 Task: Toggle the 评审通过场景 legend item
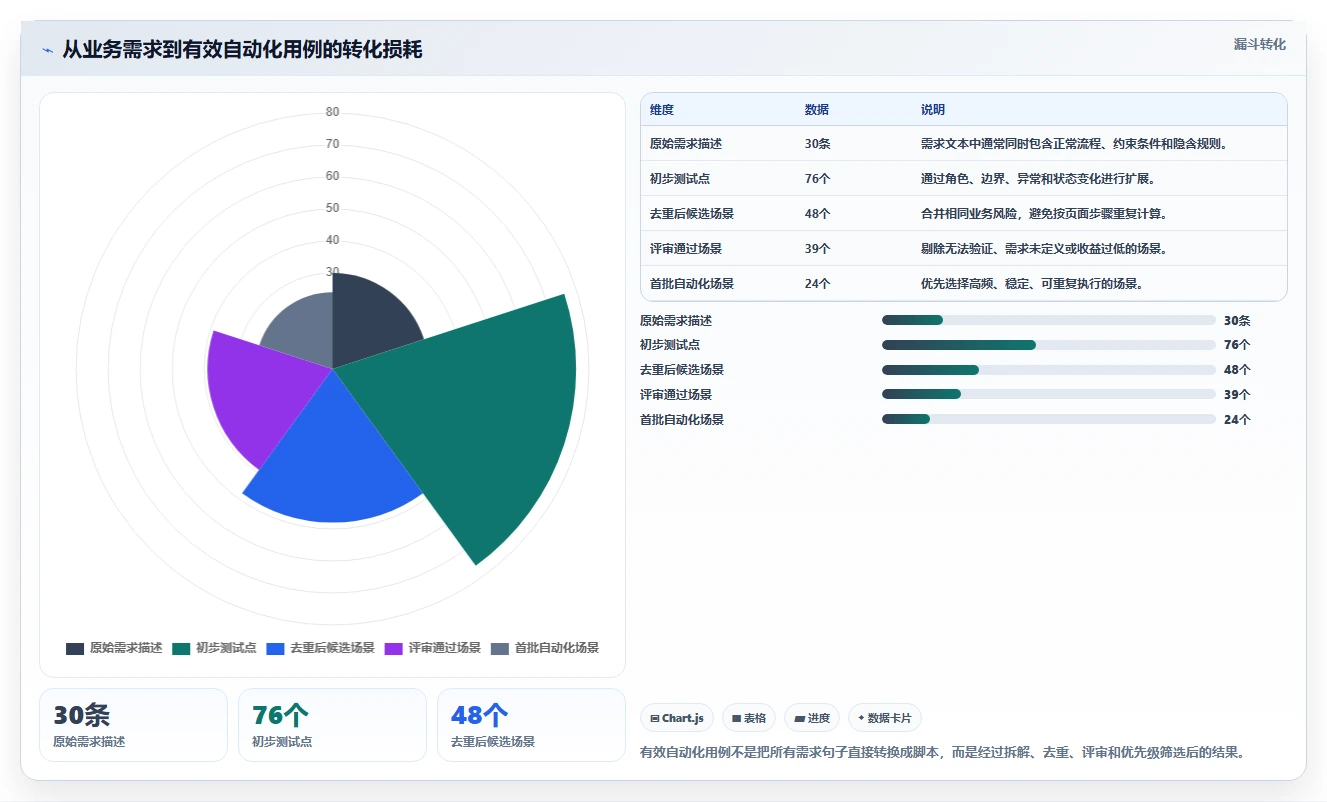click(433, 648)
